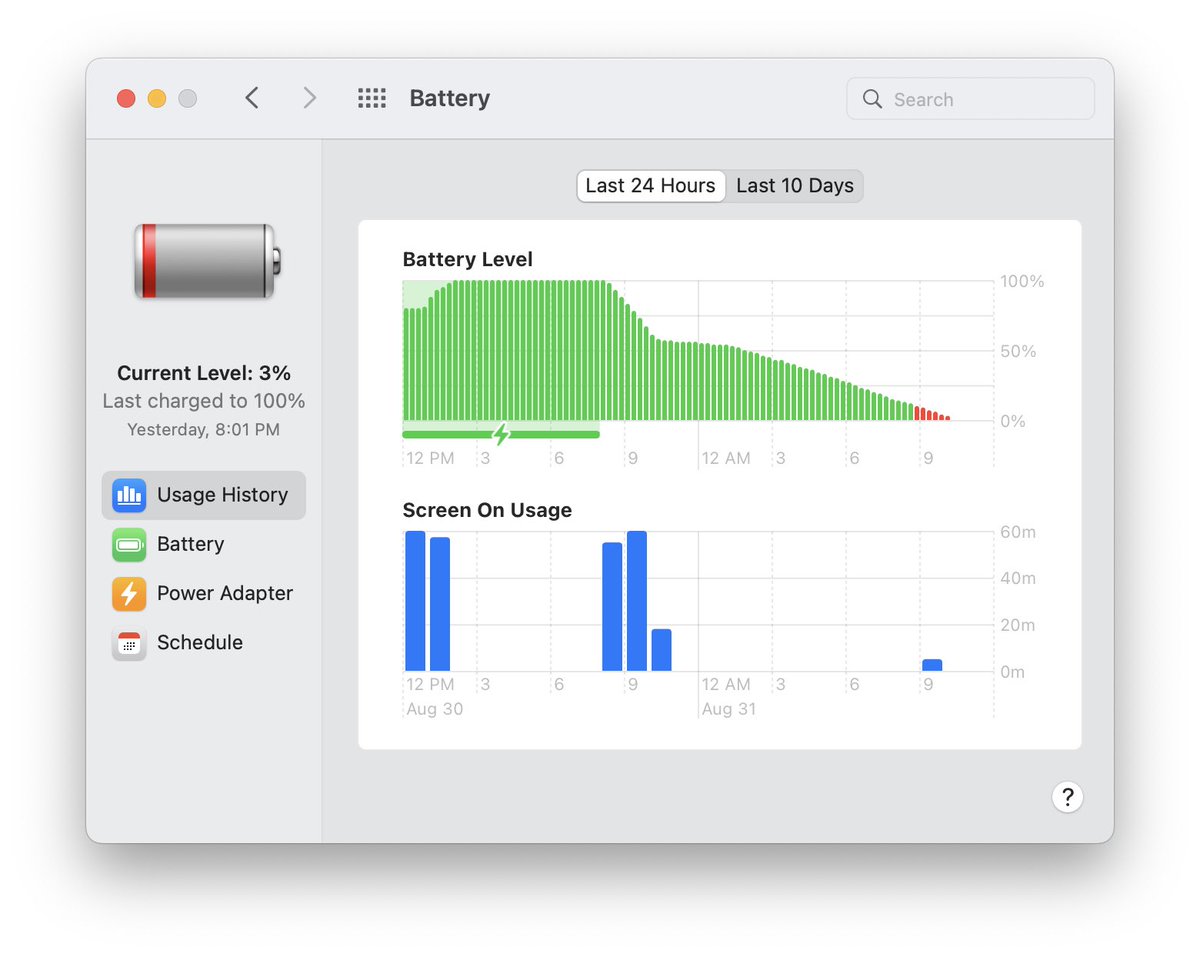
Task: Click the magnifying glass search icon
Action: (x=872, y=99)
